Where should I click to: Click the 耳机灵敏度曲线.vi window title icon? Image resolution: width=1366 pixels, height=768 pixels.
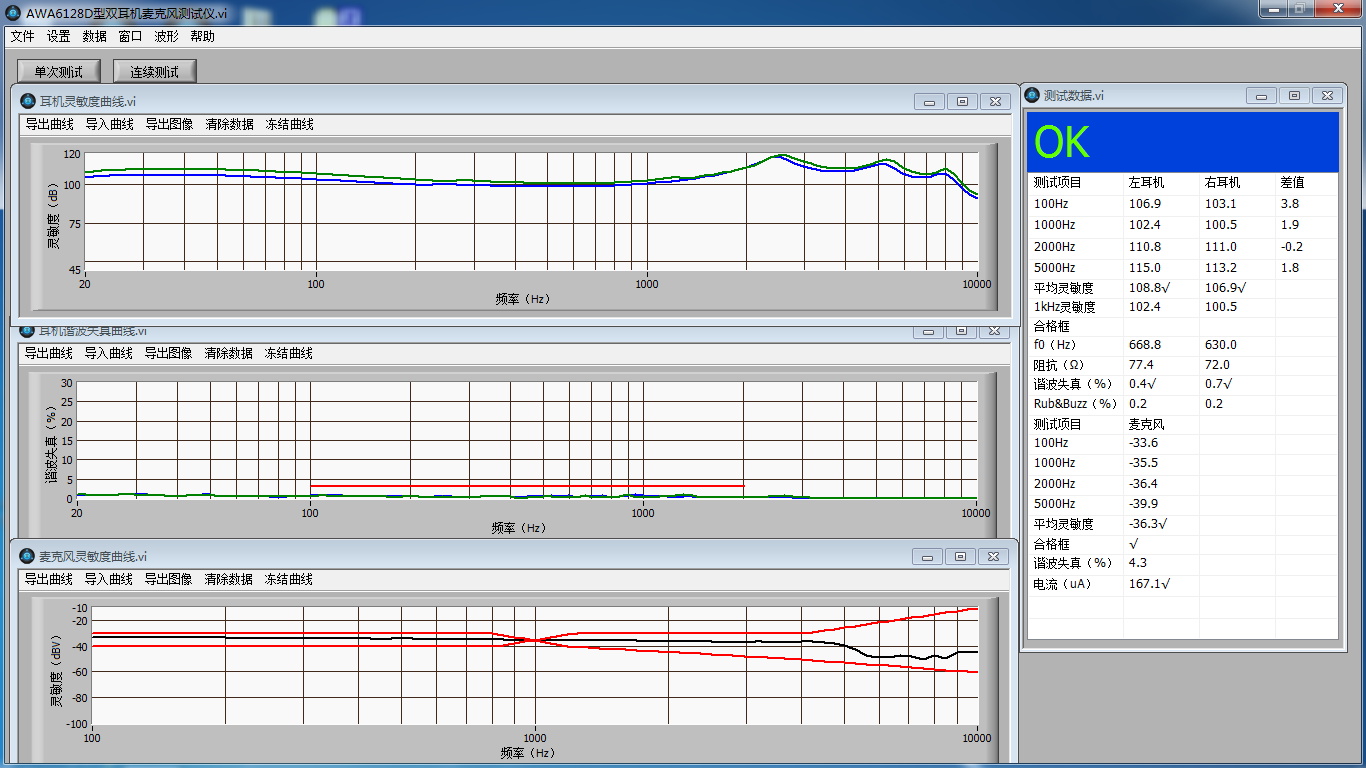coord(28,101)
